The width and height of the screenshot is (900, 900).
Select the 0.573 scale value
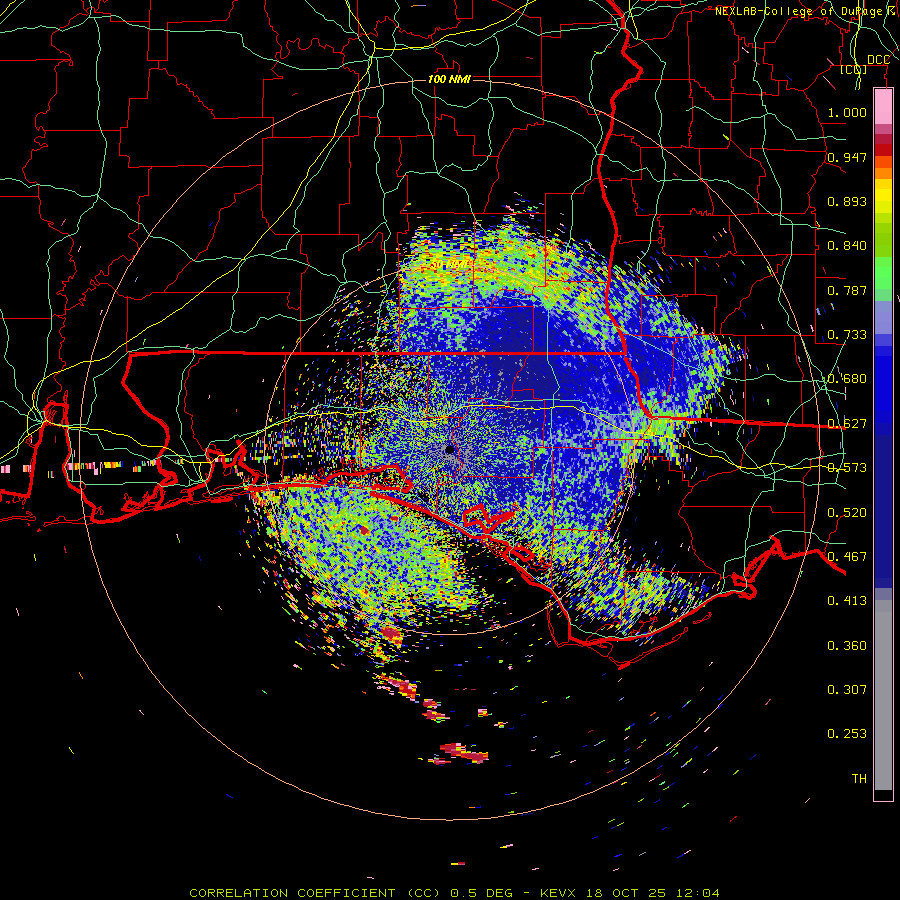tap(847, 468)
